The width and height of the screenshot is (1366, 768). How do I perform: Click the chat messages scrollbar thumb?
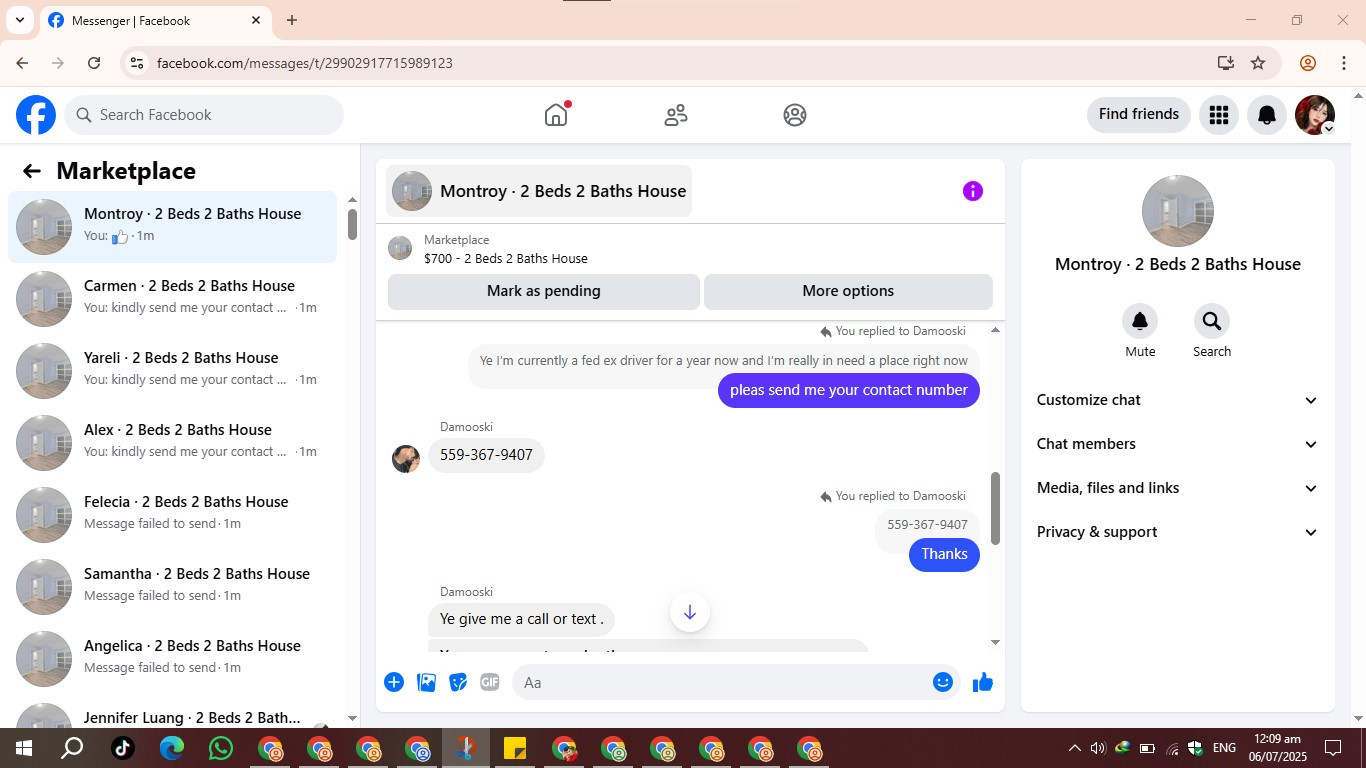pos(995,508)
